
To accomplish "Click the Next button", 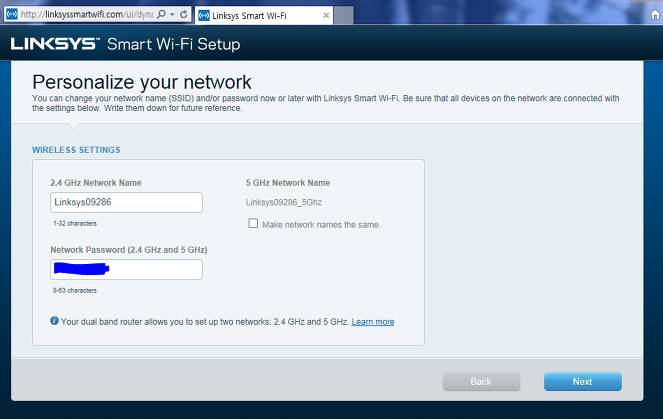I will pos(583,381).
